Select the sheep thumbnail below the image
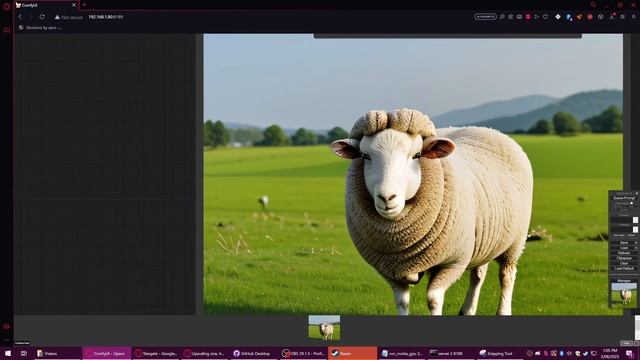Viewport: 640px width, 360px height. coord(324,328)
